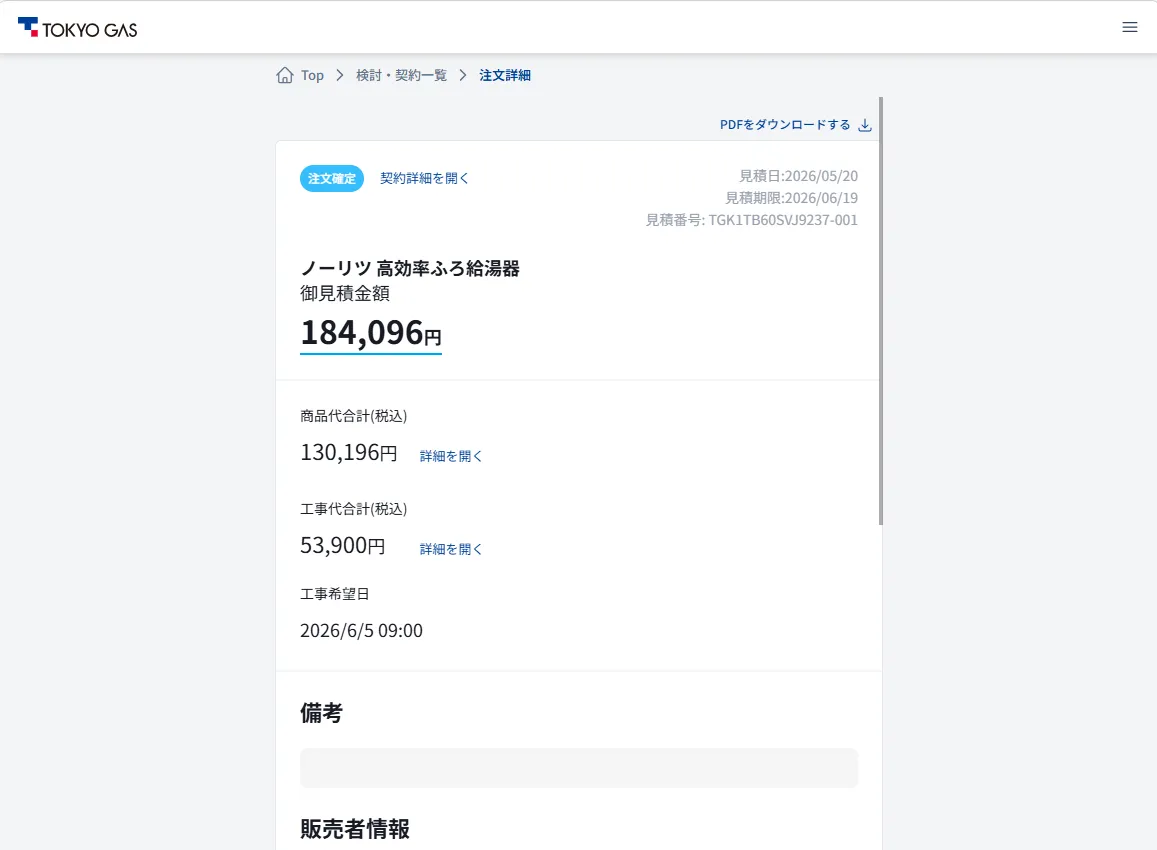Expand 契約詳細を開く
The width and height of the screenshot is (1157, 850).
(424, 179)
